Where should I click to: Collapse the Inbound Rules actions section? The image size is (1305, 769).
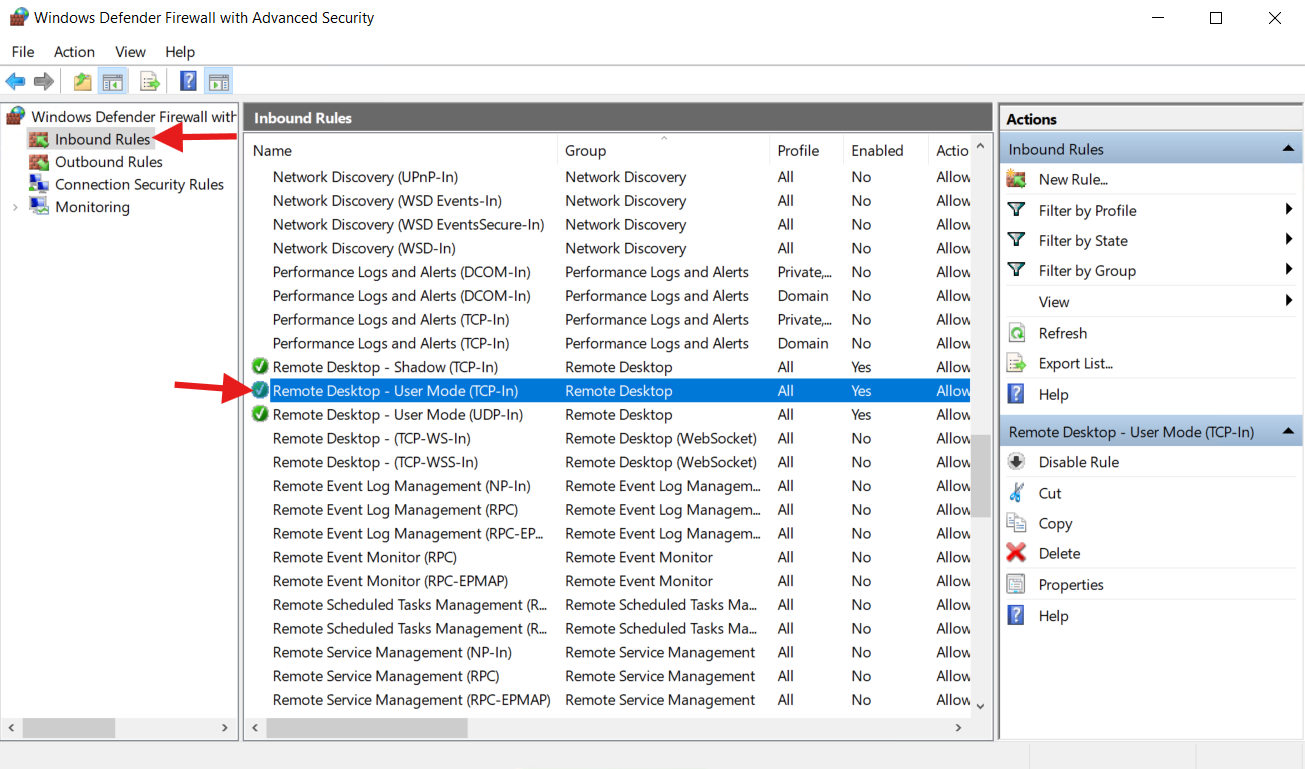[x=1288, y=149]
